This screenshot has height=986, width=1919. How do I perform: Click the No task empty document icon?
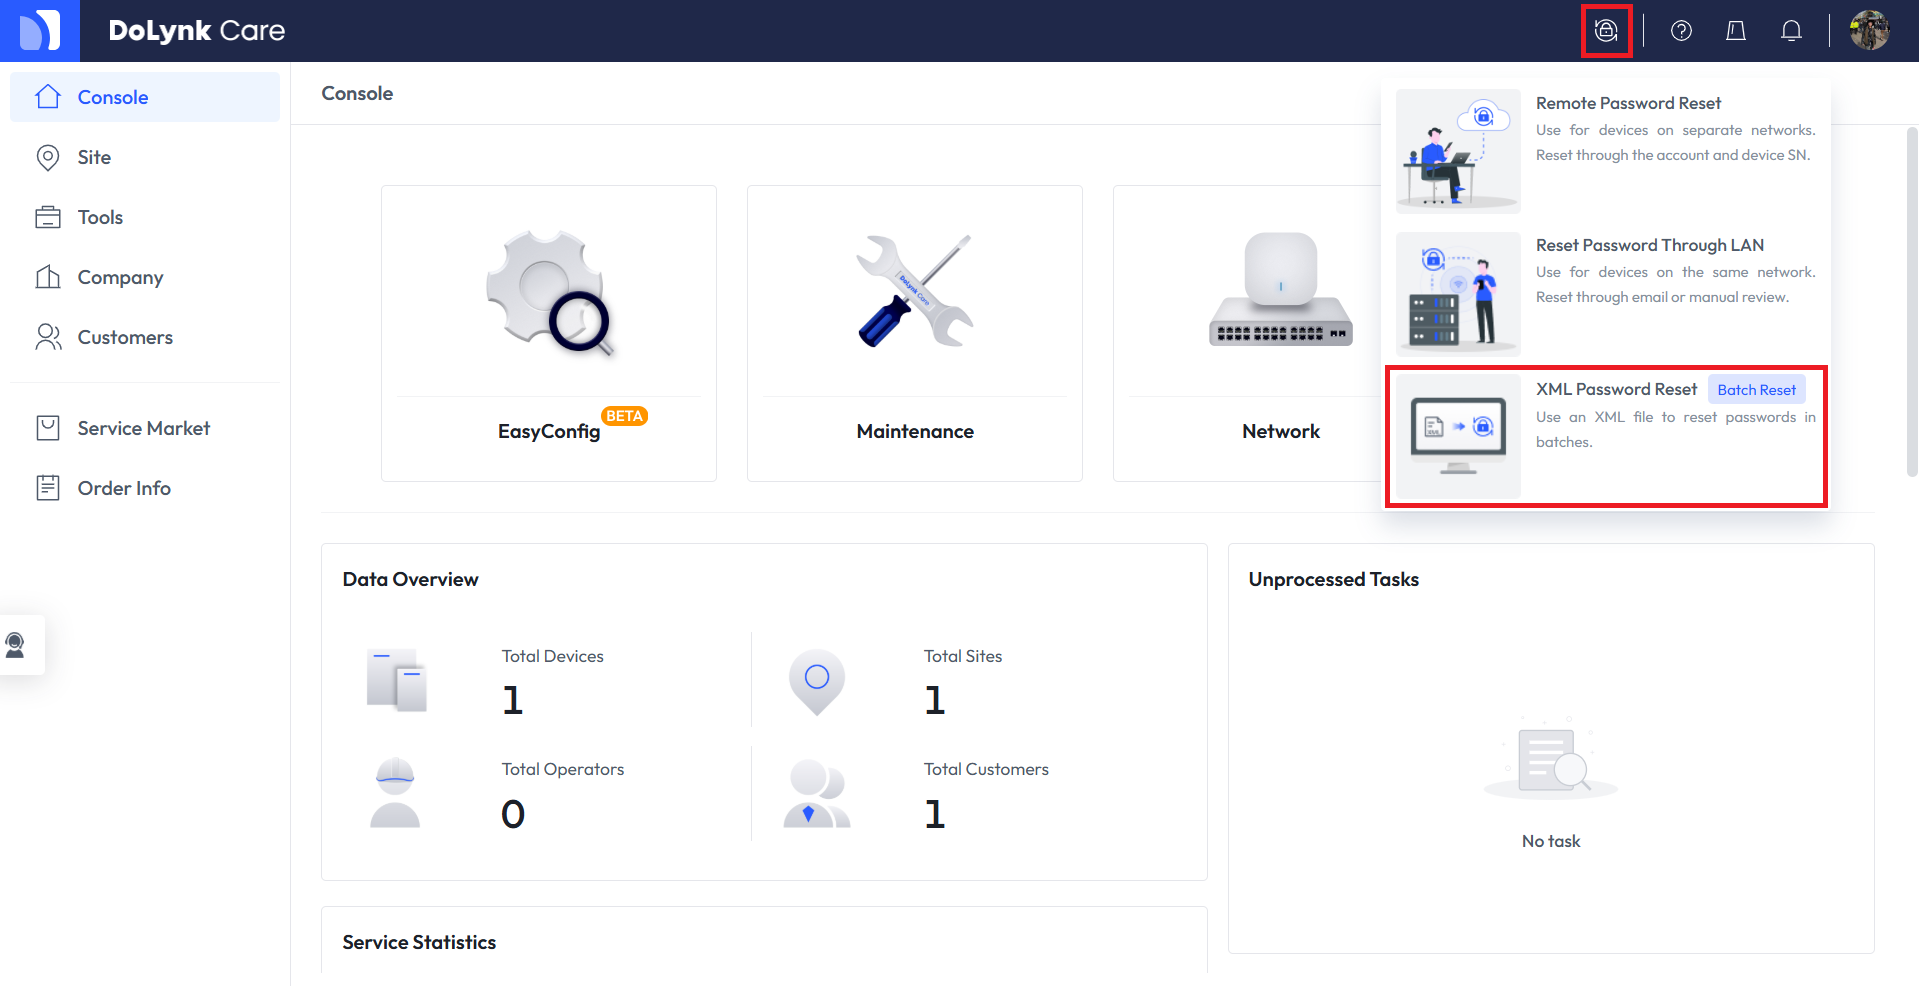pyautogui.click(x=1551, y=759)
